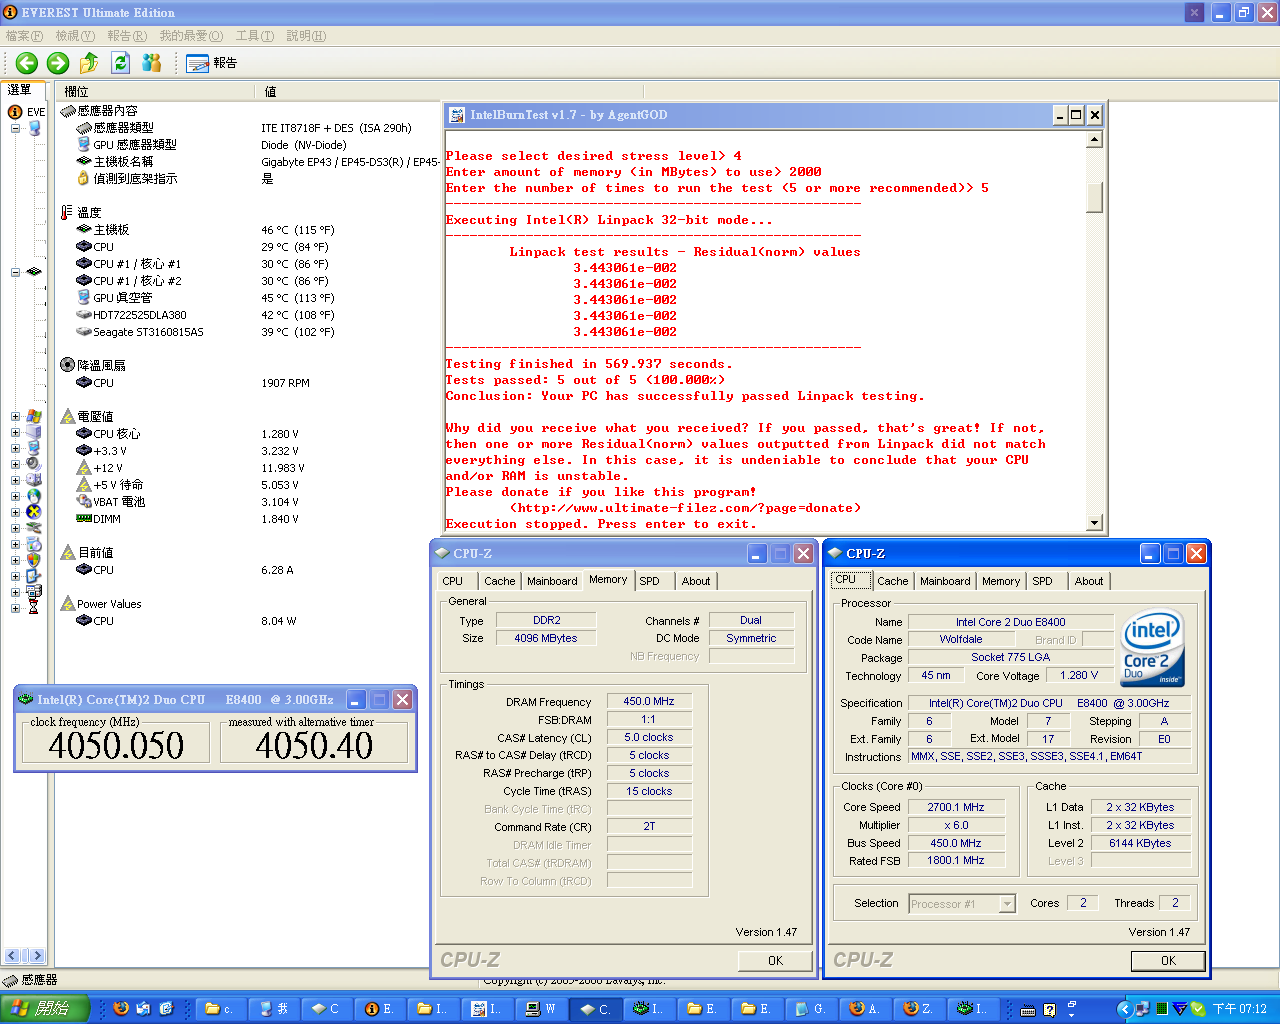Open the taskbar item labeled G.

pyautogui.click(x=811, y=1009)
